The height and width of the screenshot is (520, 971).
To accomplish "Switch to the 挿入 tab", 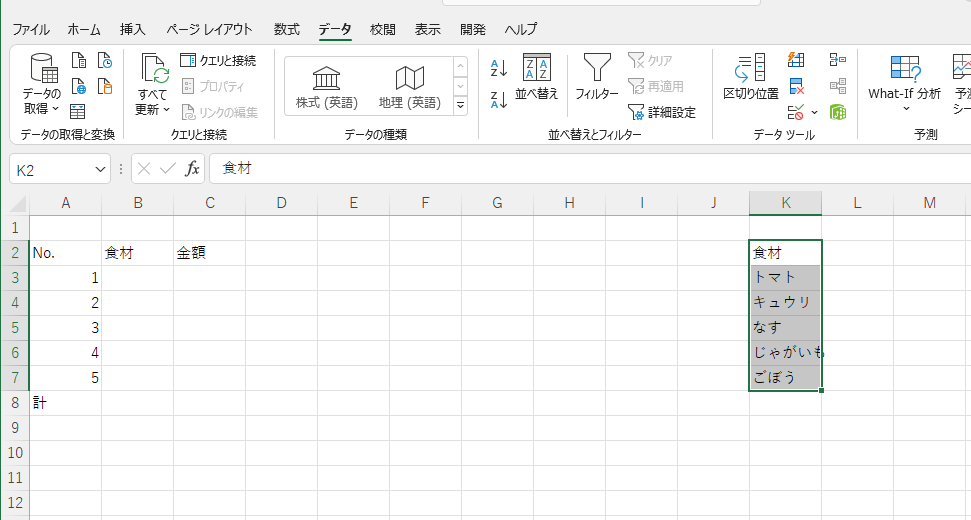I will [x=133, y=29].
